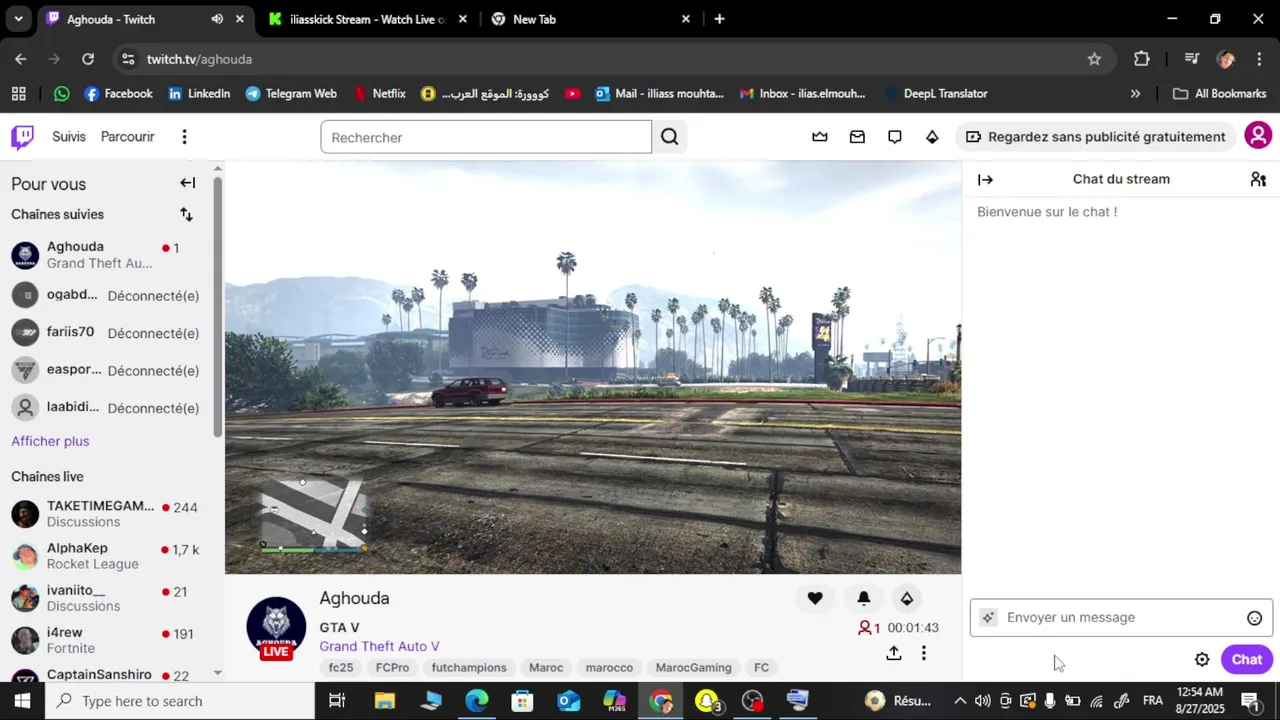Open the Facebook bookmark

(118, 93)
